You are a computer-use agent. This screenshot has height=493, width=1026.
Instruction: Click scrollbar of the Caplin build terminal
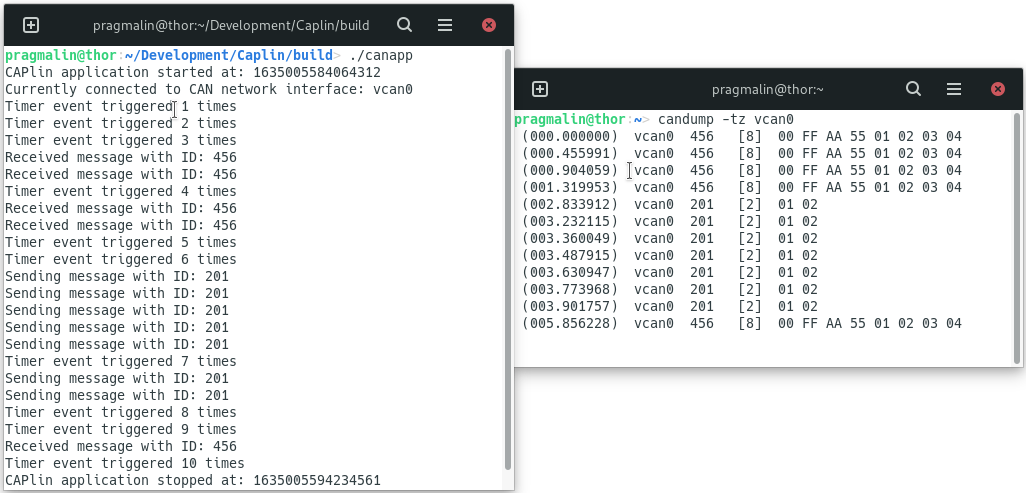pyautogui.click(x=508, y=259)
